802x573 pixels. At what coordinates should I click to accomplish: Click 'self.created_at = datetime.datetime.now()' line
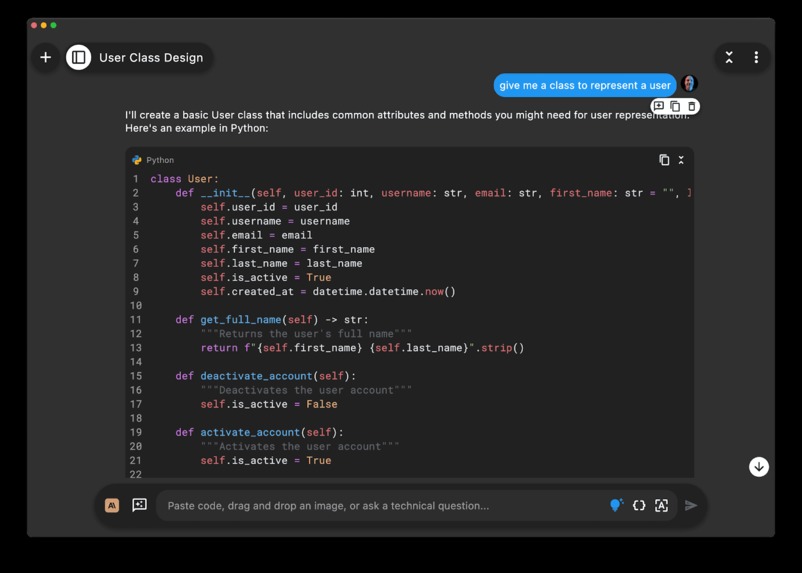[x=328, y=292]
